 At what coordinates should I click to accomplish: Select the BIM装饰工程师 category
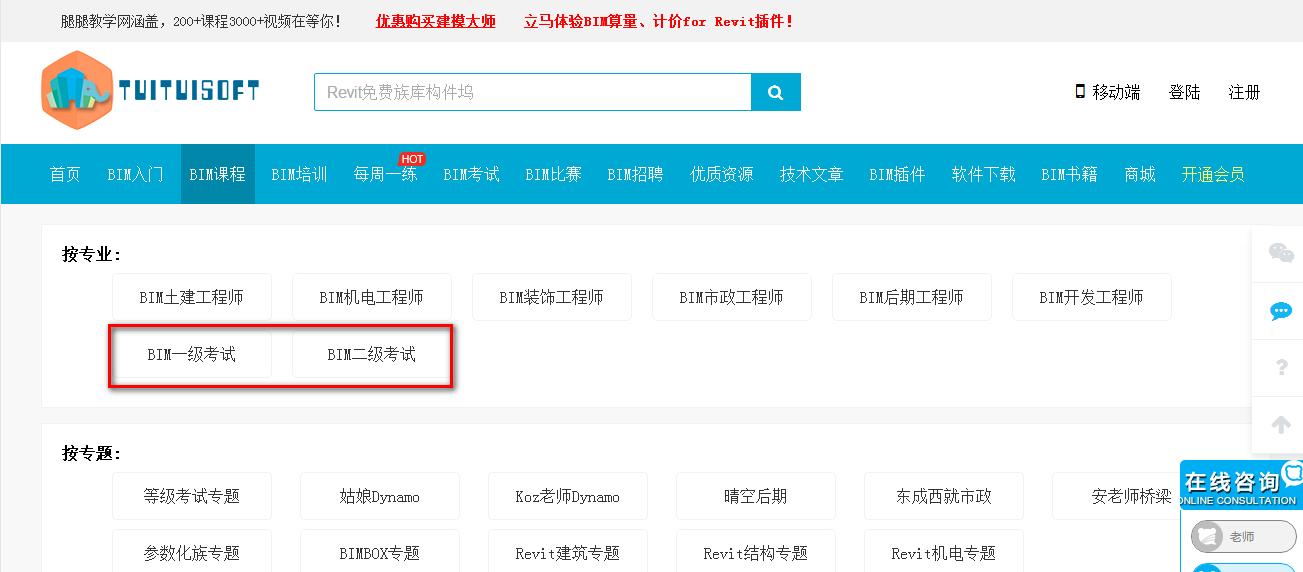point(552,297)
